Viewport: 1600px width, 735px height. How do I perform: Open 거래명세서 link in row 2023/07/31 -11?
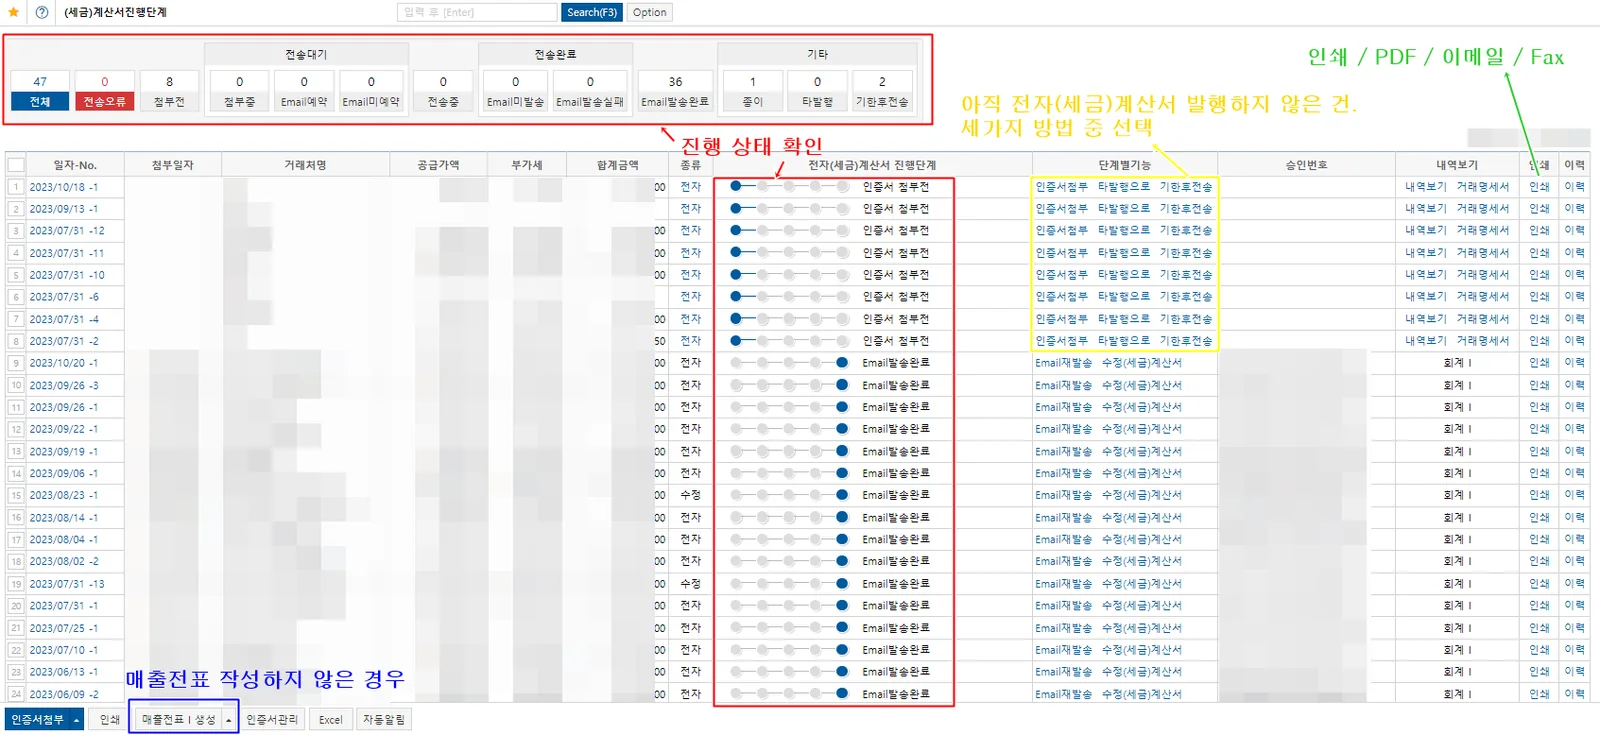[x=1482, y=253]
